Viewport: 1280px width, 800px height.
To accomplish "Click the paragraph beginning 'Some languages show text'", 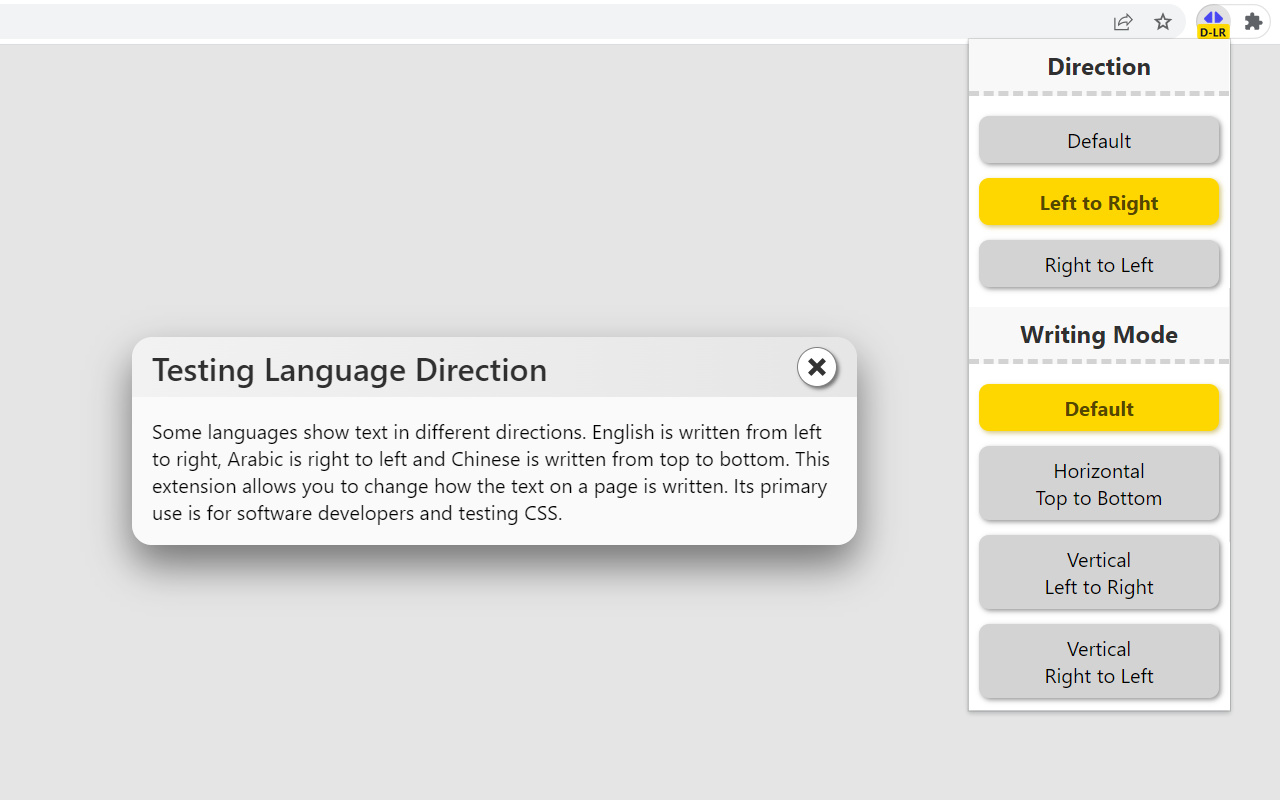I will [x=491, y=473].
